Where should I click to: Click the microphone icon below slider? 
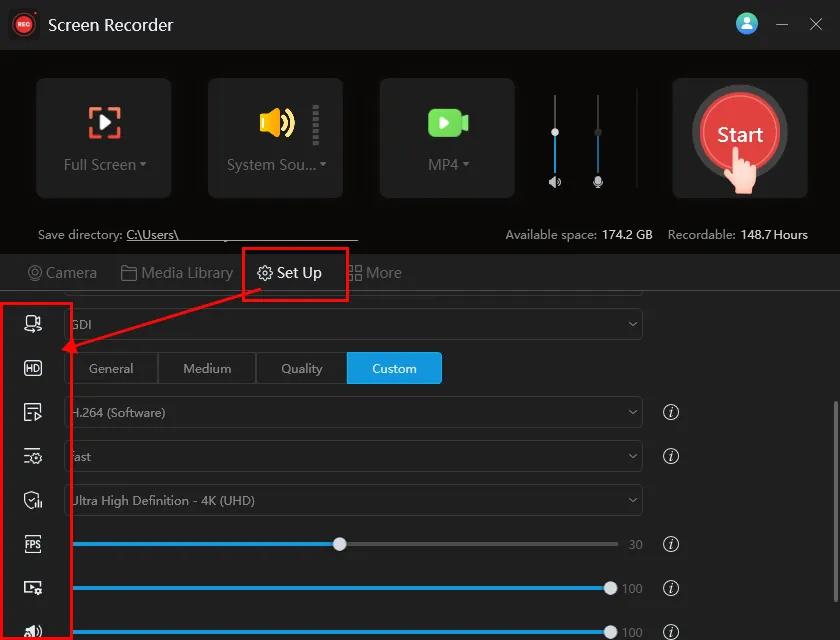click(x=598, y=182)
